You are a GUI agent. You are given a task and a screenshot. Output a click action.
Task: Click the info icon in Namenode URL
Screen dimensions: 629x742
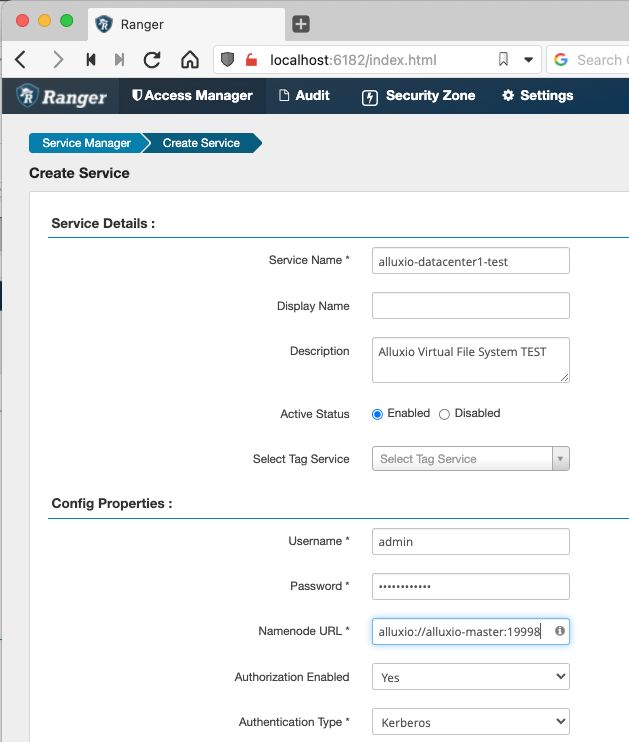[x=560, y=631]
